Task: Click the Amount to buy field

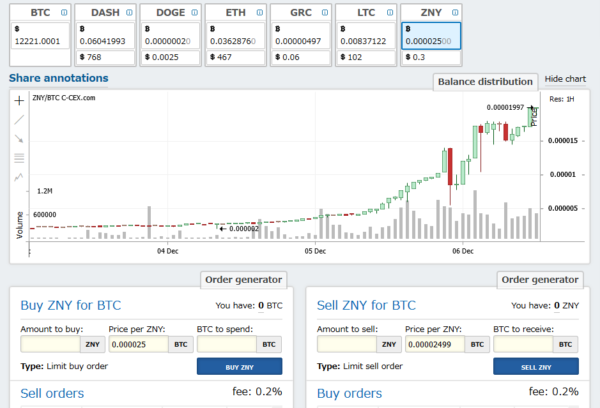Action: (x=51, y=344)
